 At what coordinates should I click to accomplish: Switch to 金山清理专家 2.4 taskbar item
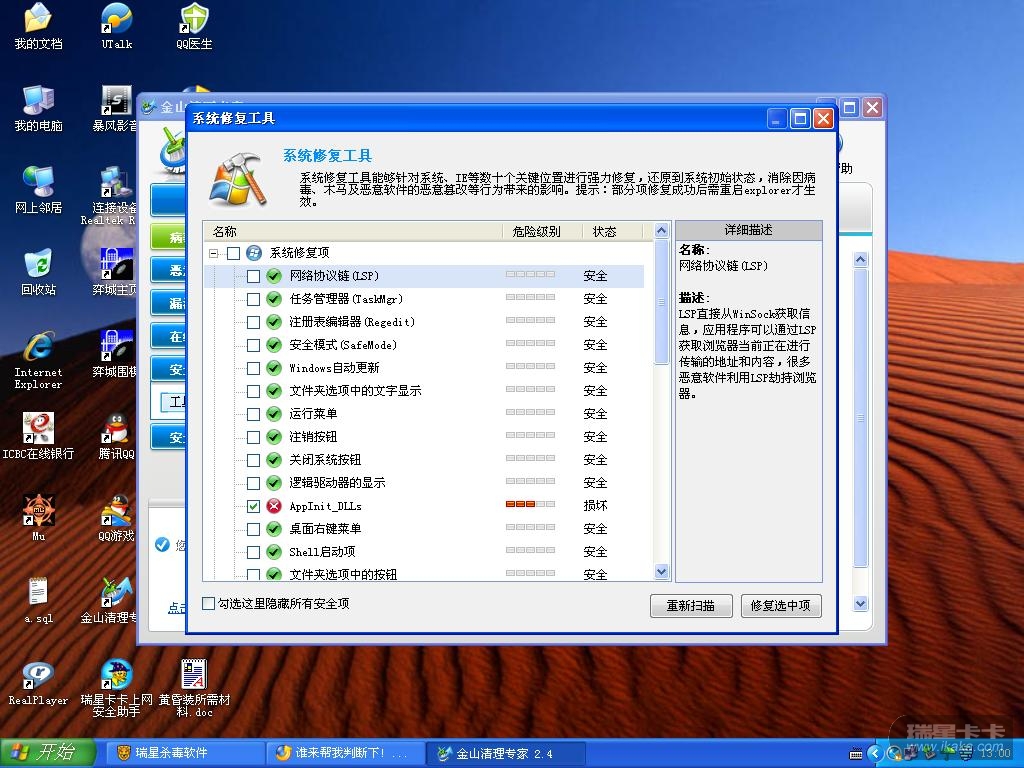[505, 753]
